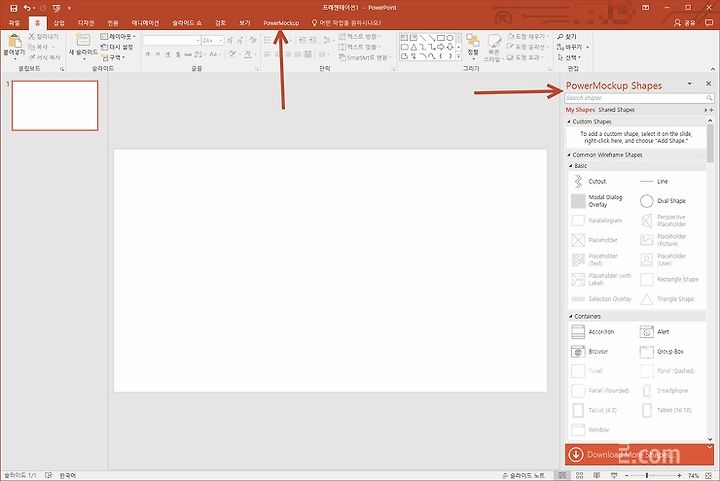This screenshot has height=481, width=720.
Task: Open the font size combo box
Action: pos(212,40)
